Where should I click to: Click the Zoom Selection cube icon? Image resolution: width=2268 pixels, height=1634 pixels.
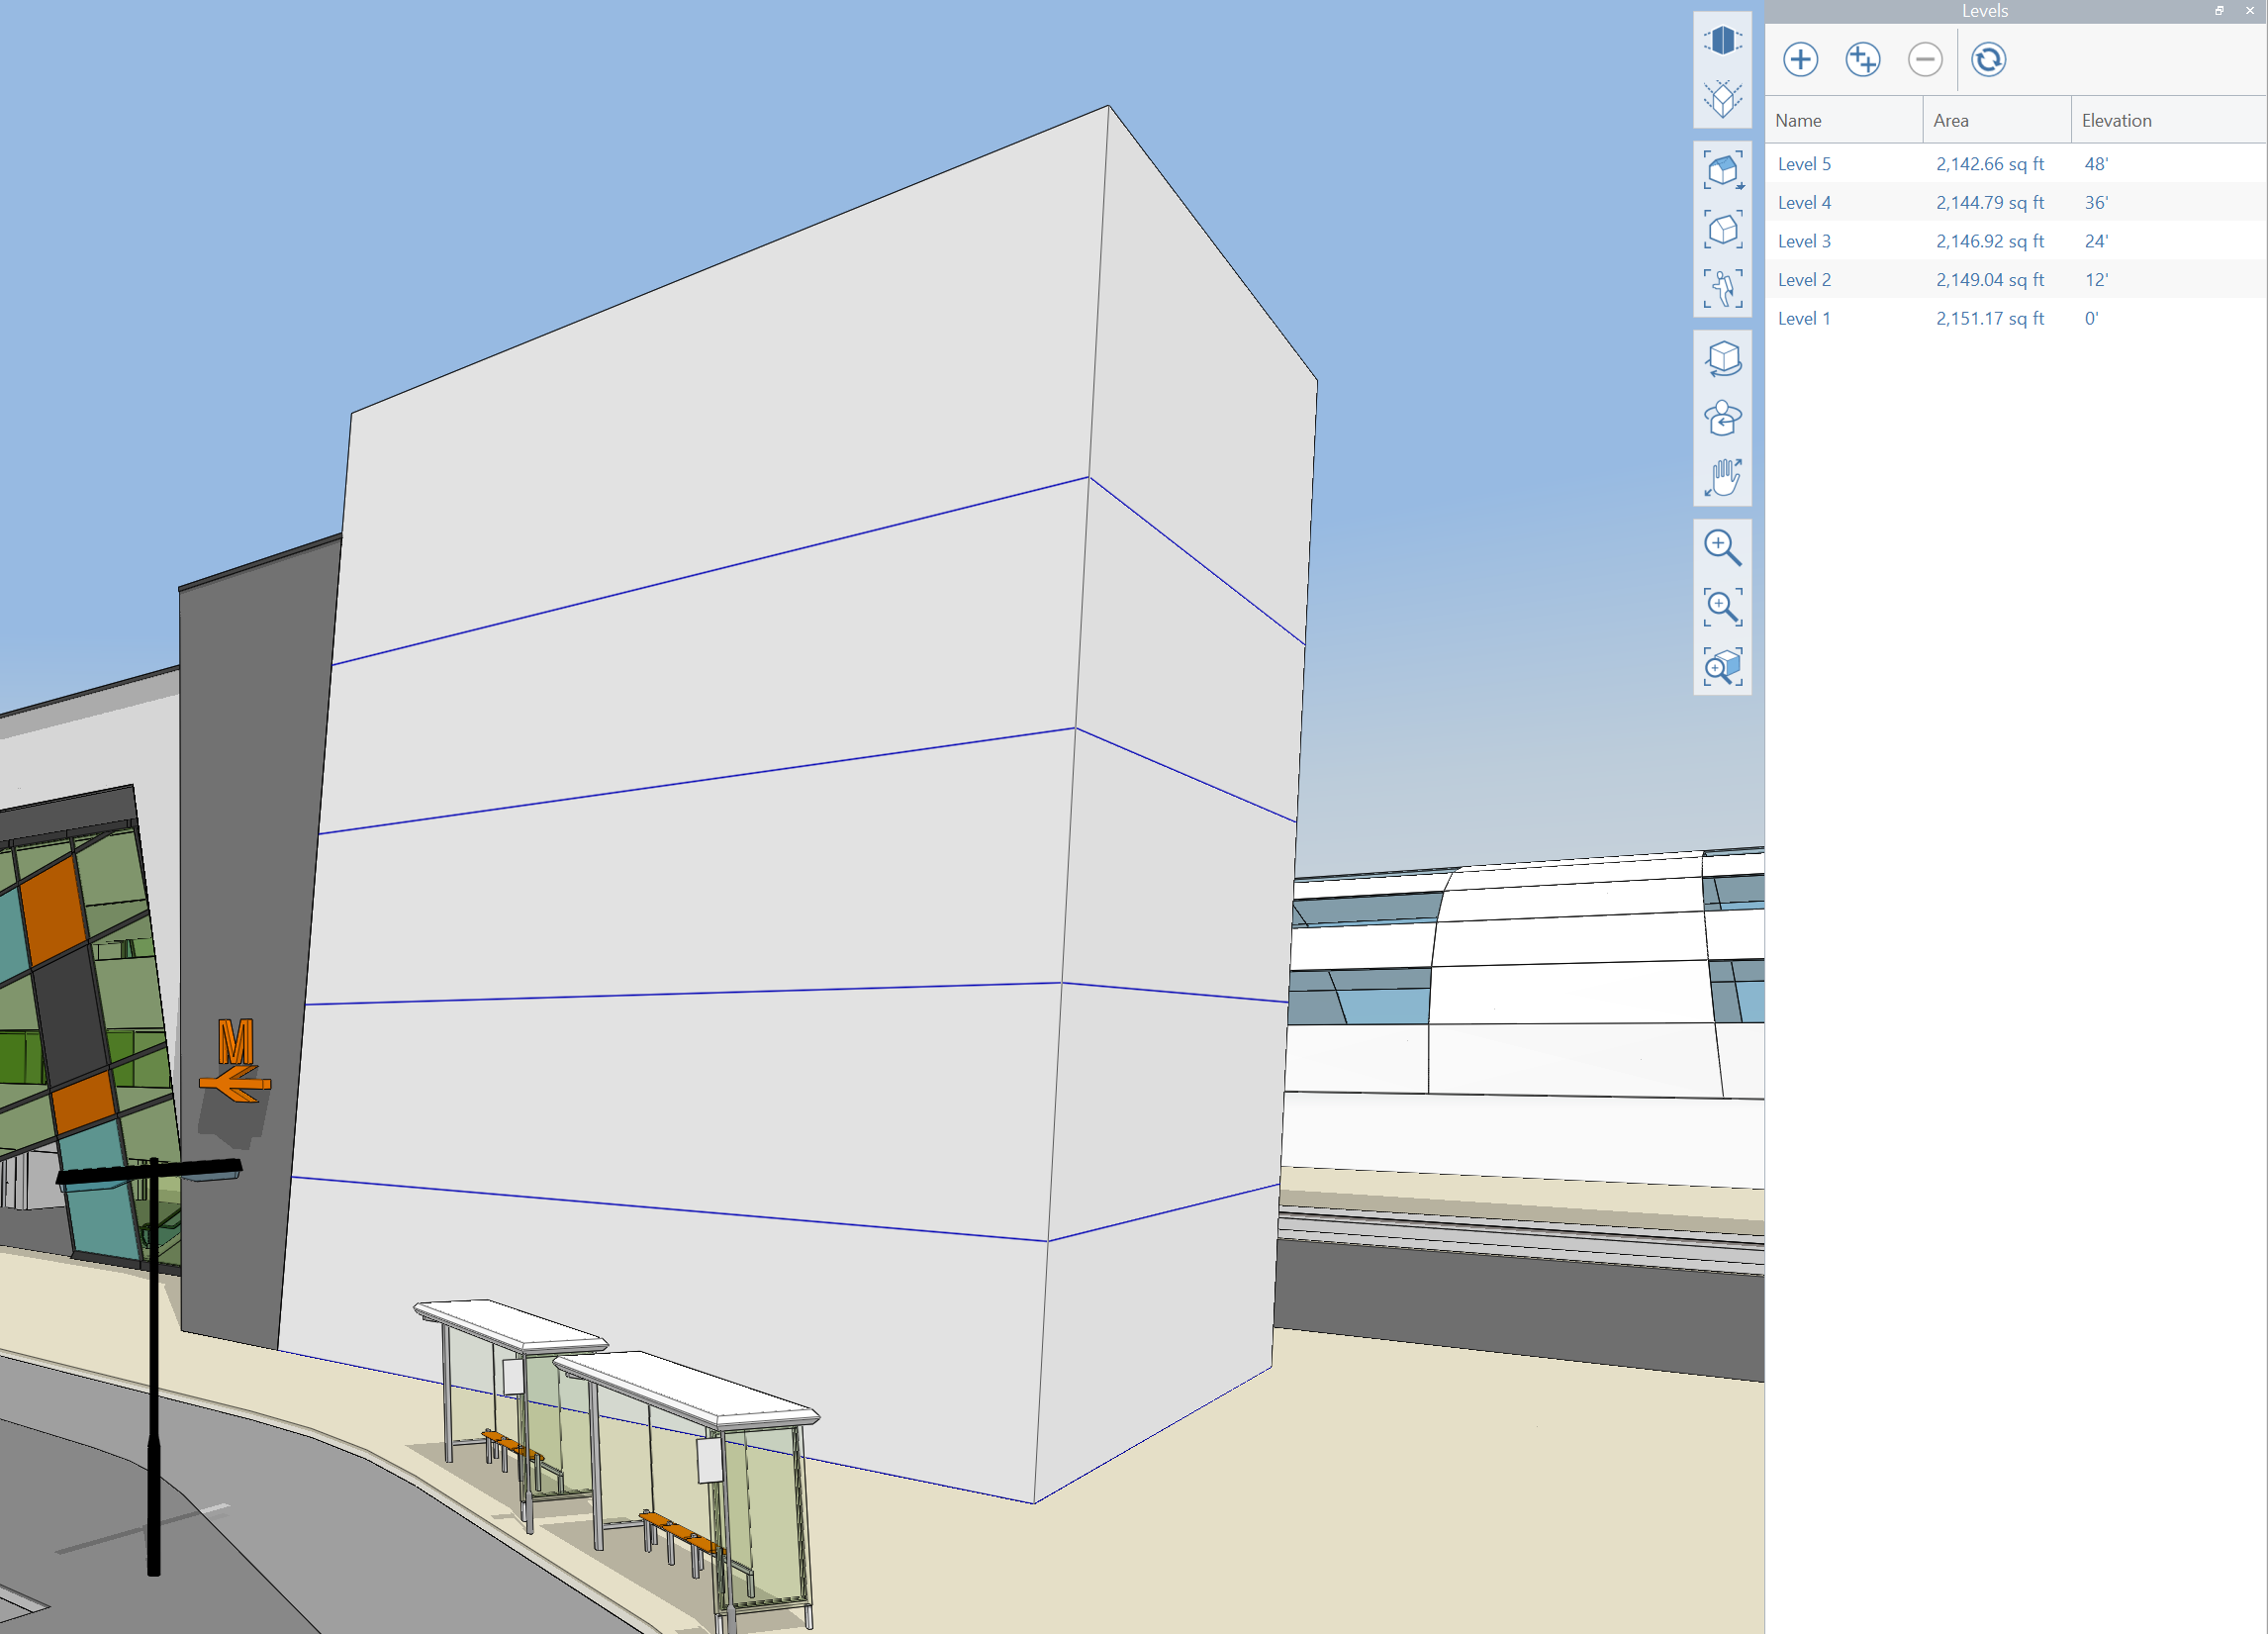pyautogui.click(x=1722, y=666)
